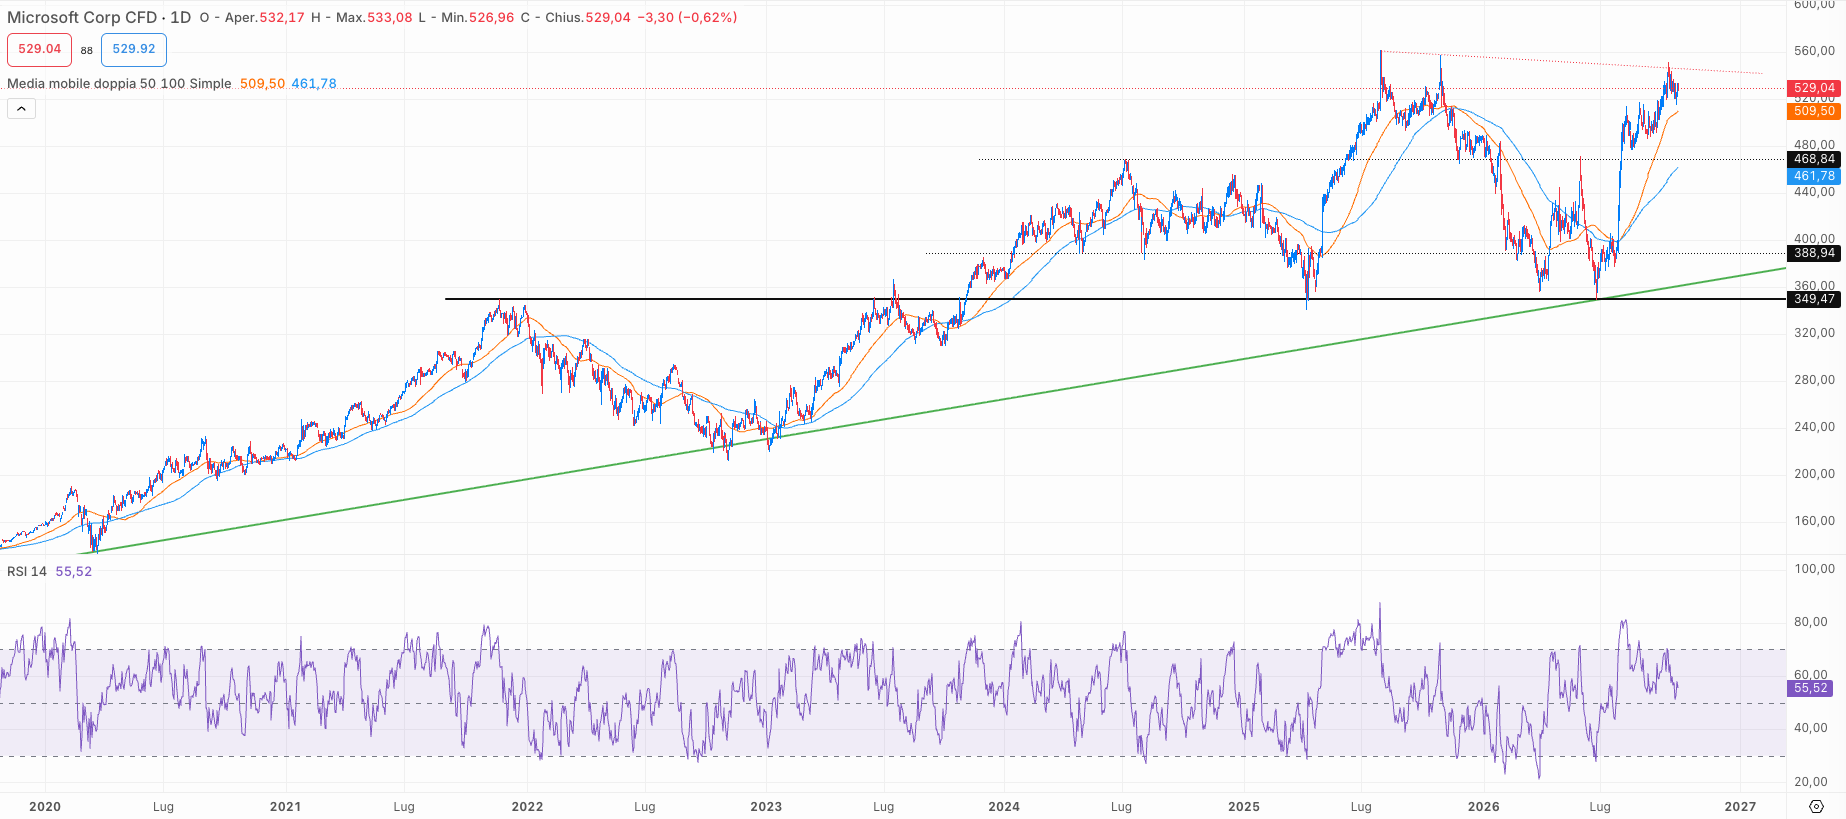Click the closing price Chius. 529,04 value
The height and width of the screenshot is (819, 1846).
608,17
